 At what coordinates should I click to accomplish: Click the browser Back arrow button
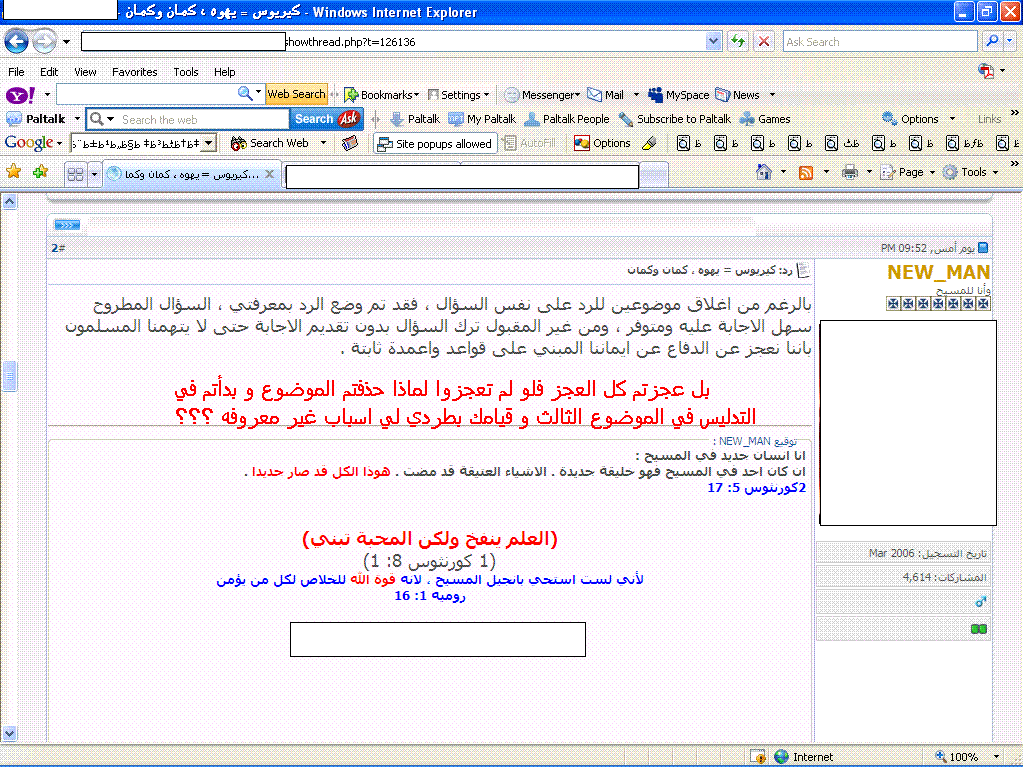[17, 42]
